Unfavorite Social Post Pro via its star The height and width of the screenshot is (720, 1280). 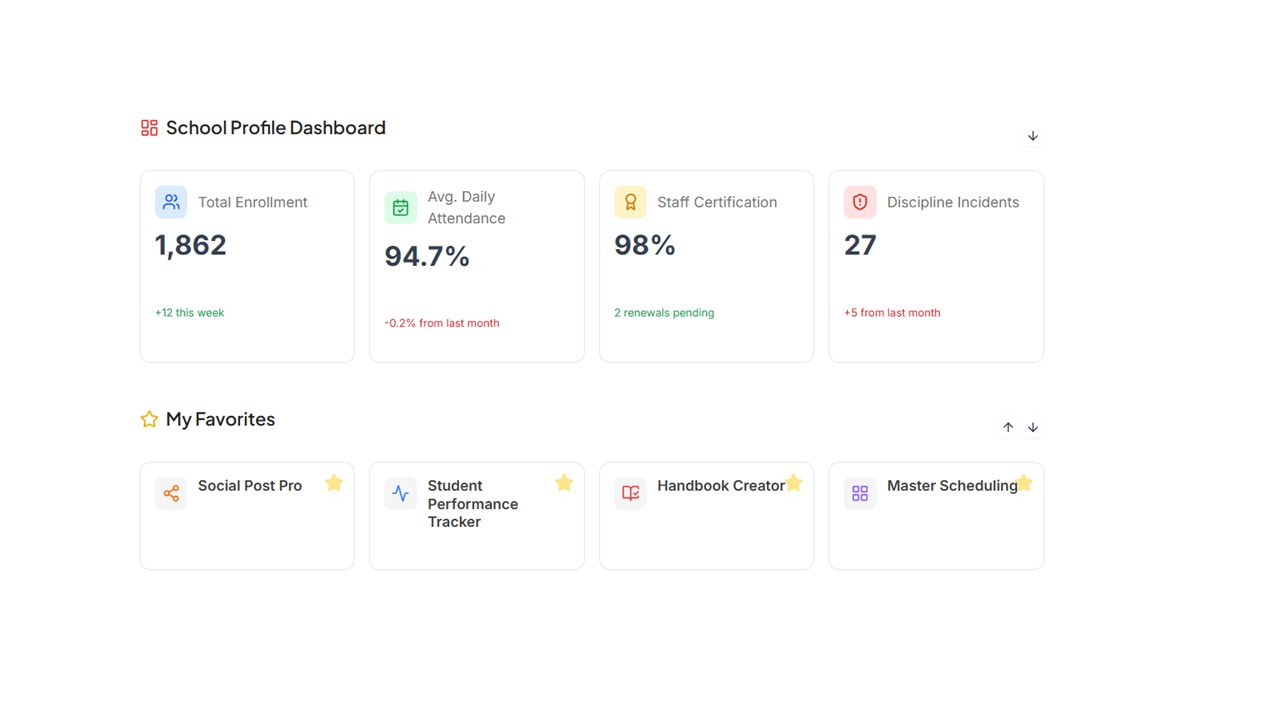[x=333, y=482]
